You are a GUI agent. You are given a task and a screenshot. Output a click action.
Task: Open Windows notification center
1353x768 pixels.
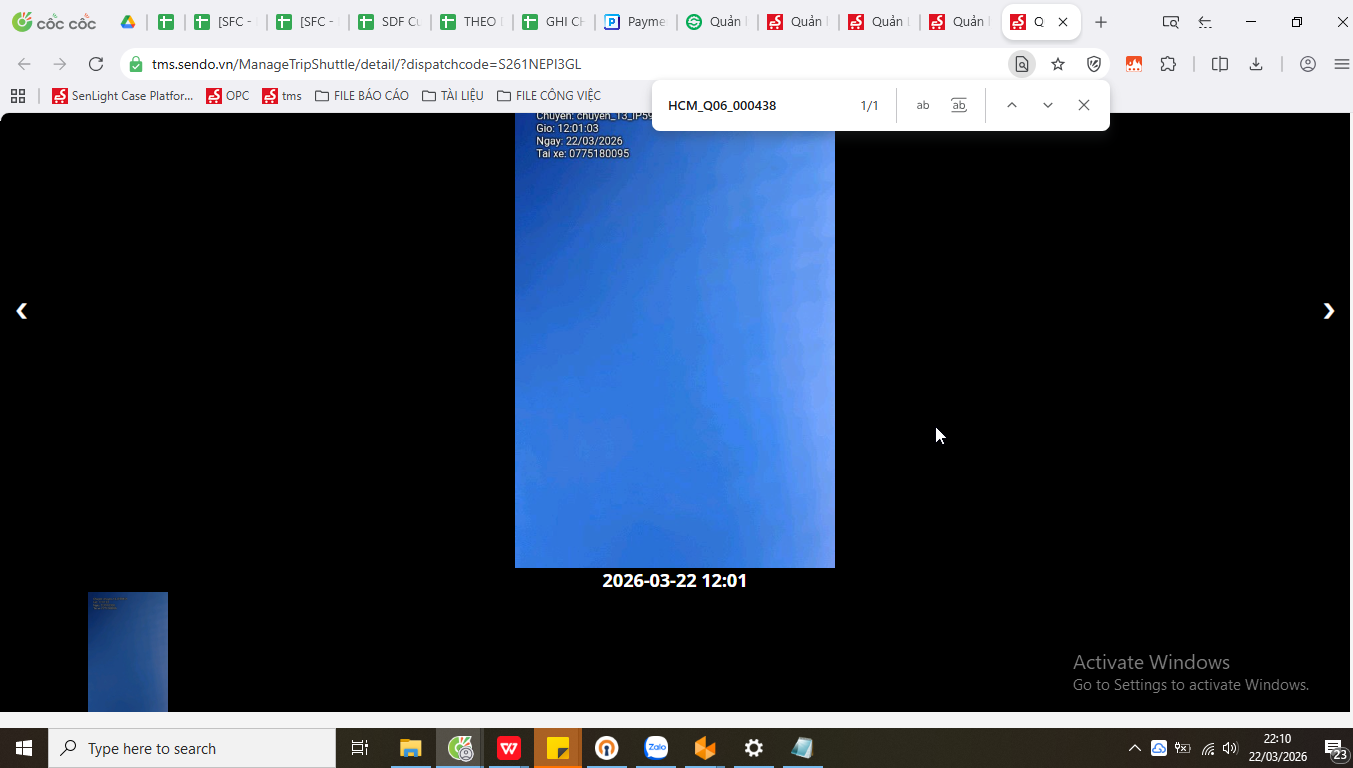(x=1334, y=748)
